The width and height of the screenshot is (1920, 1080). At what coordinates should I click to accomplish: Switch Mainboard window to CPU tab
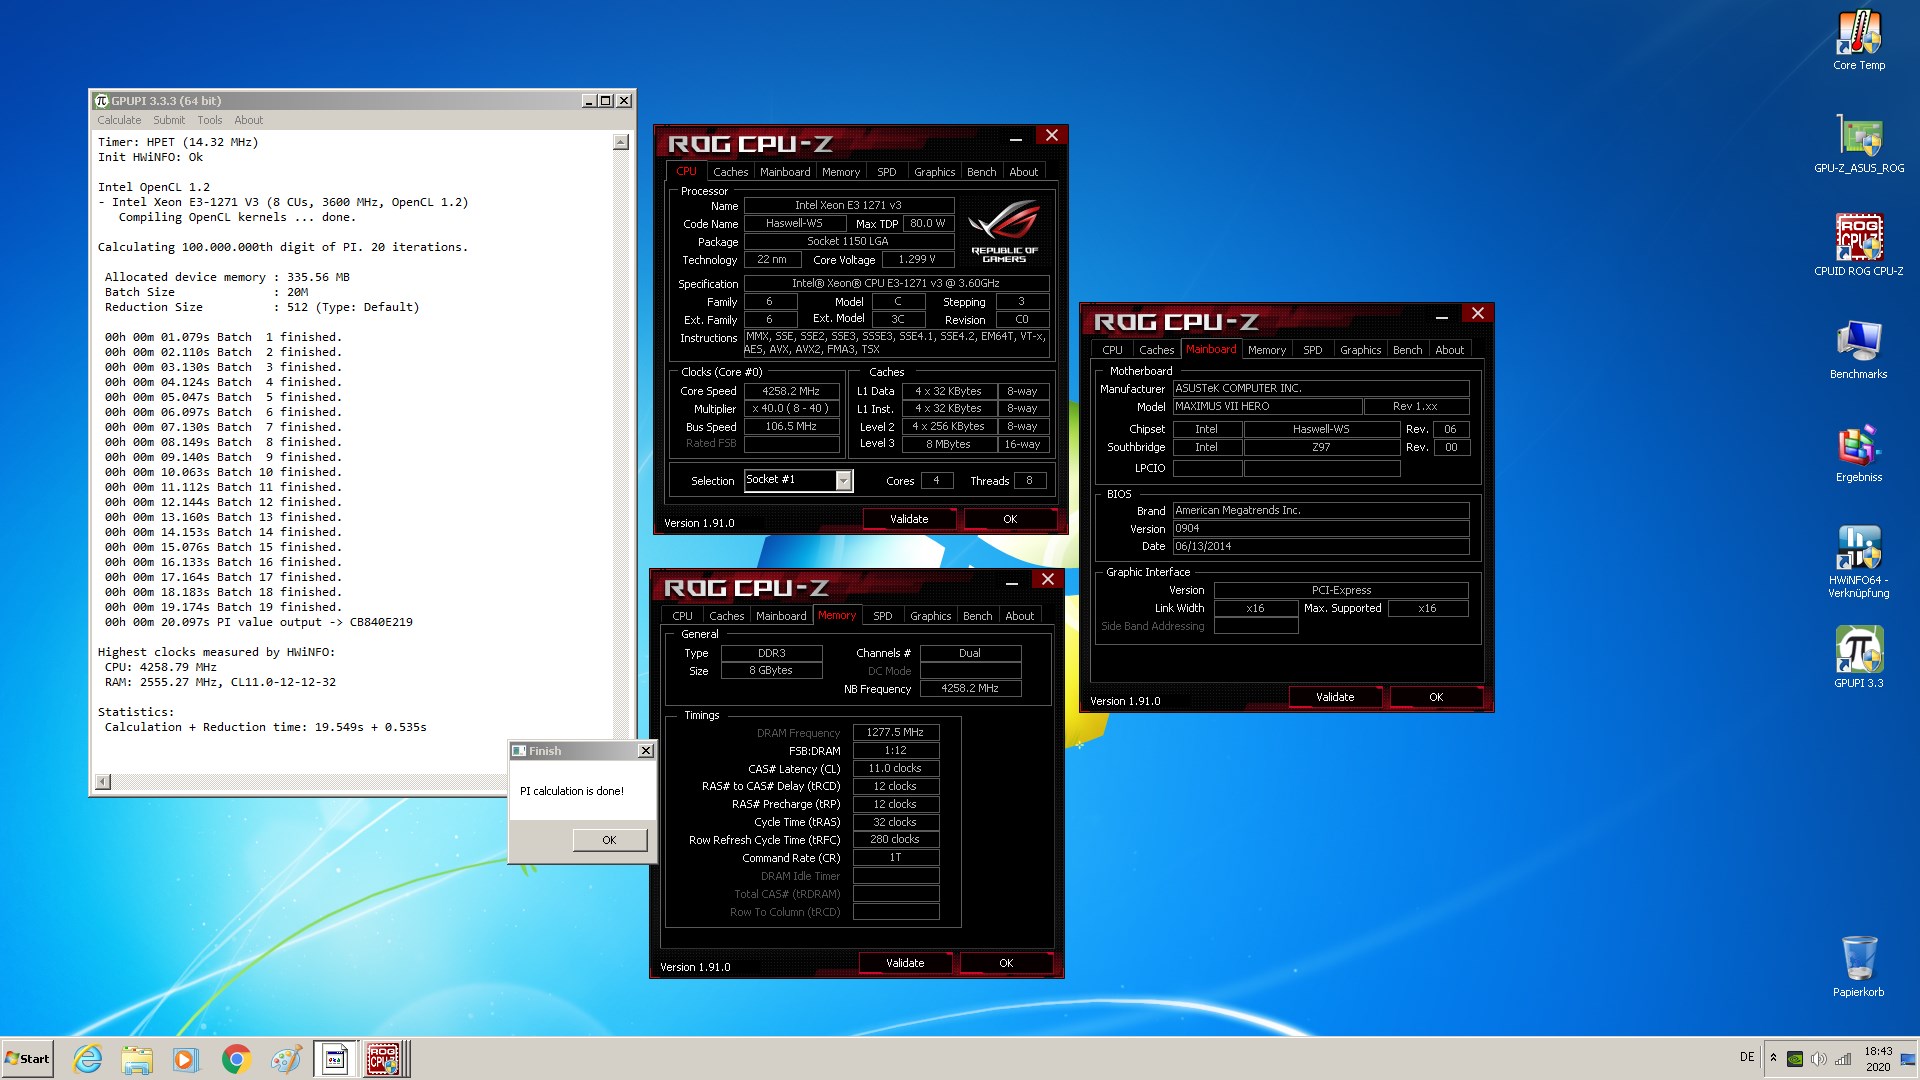click(1112, 350)
